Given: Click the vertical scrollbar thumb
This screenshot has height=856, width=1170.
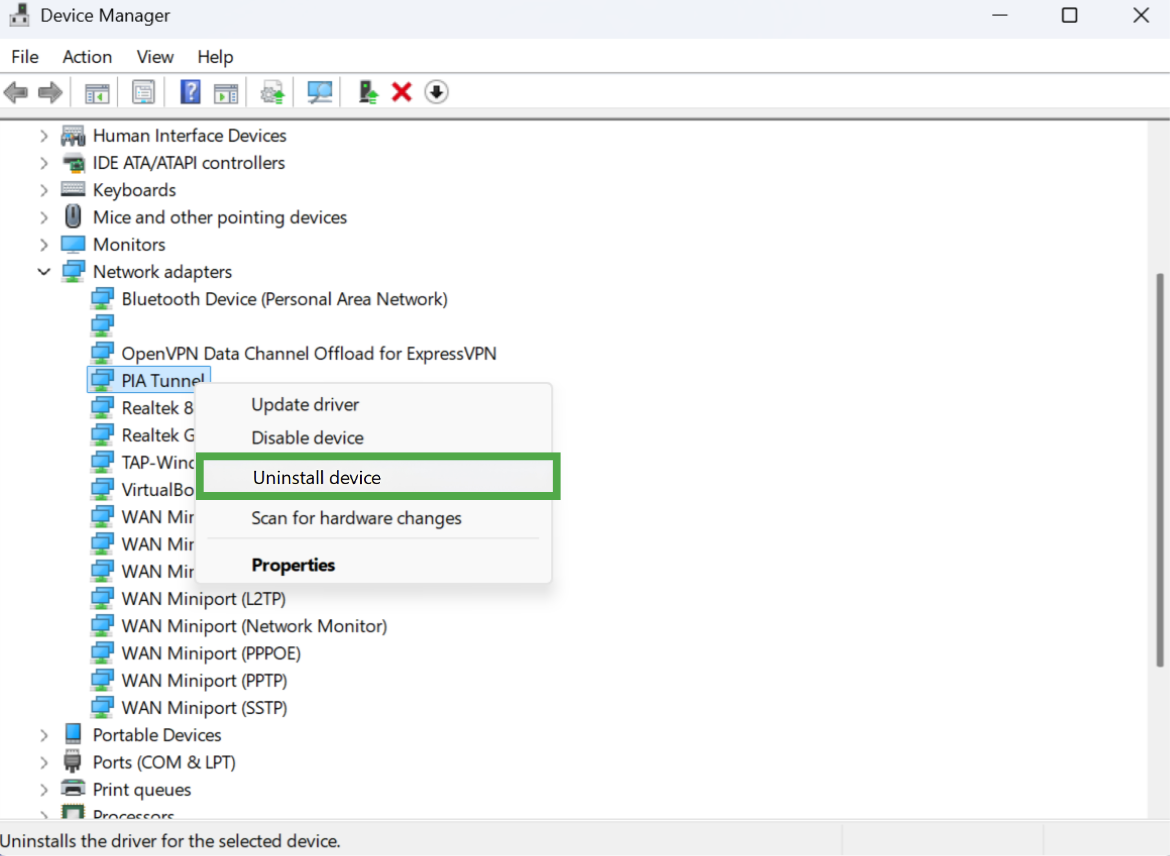Looking at the screenshot, I should (x=1160, y=470).
